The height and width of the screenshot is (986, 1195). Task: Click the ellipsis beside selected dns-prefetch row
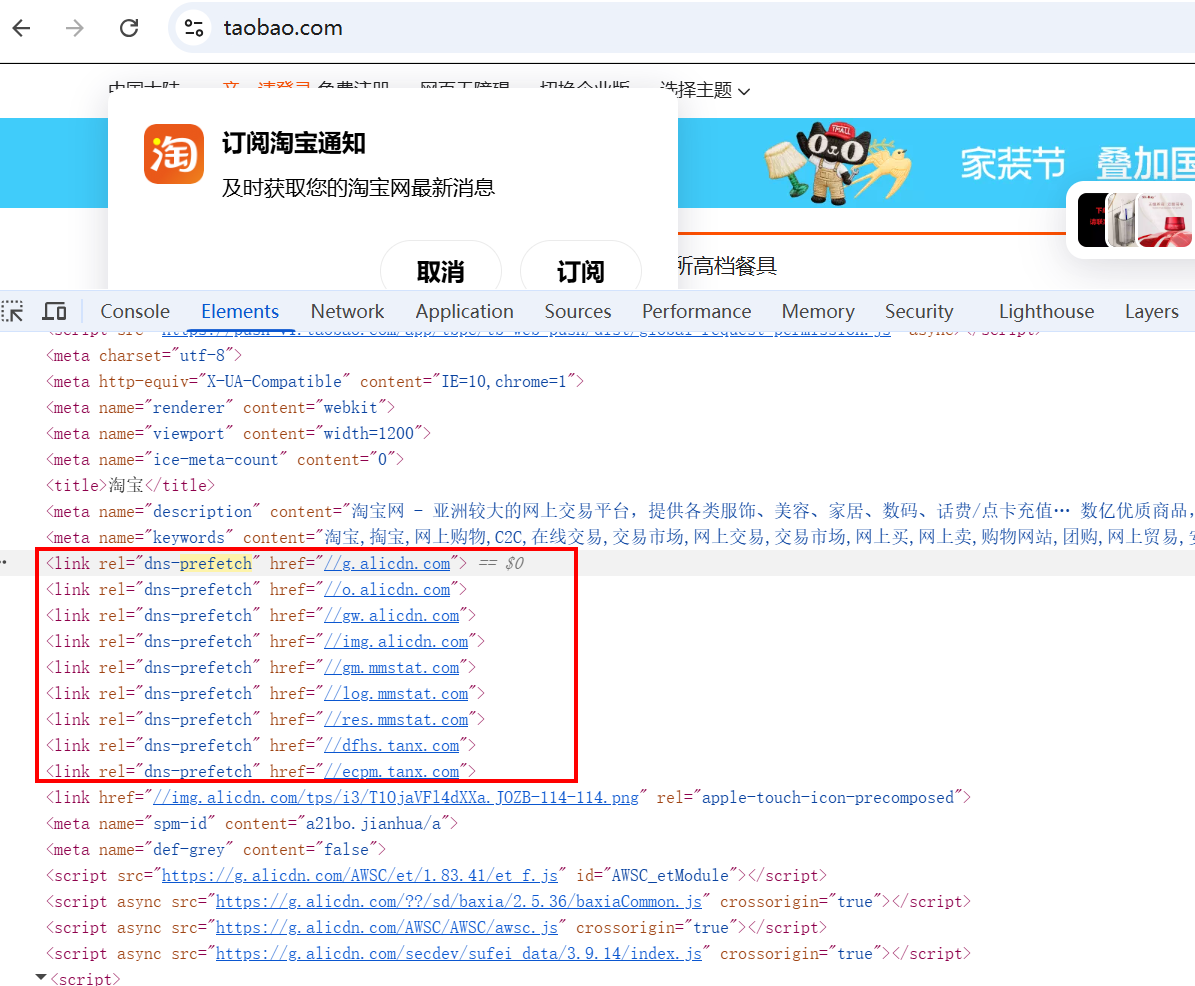pos(4,562)
